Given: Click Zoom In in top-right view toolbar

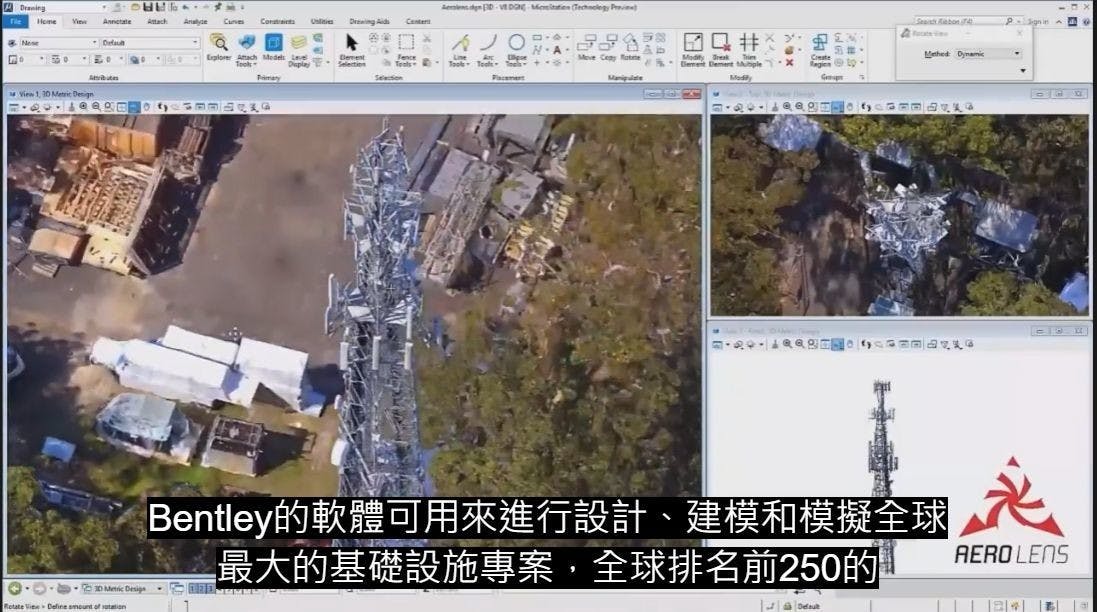Looking at the screenshot, I should [787, 107].
